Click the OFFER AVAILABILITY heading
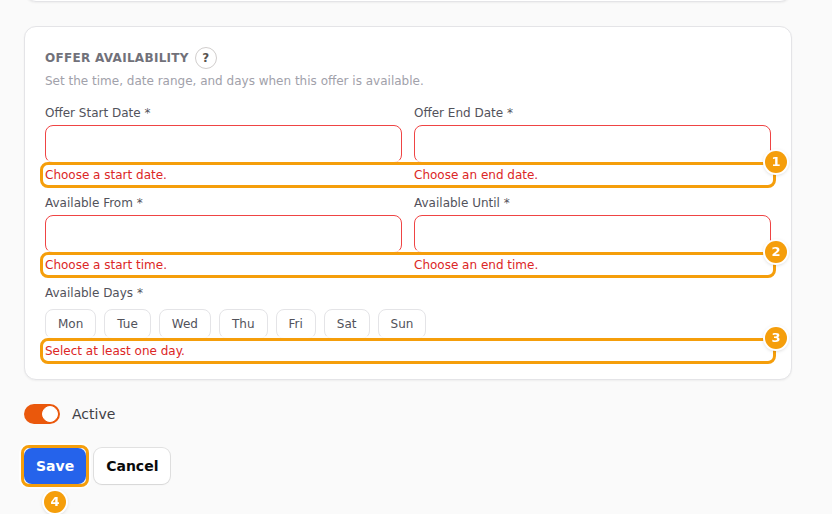Image resolution: width=832 pixels, height=514 pixels. click(117, 57)
